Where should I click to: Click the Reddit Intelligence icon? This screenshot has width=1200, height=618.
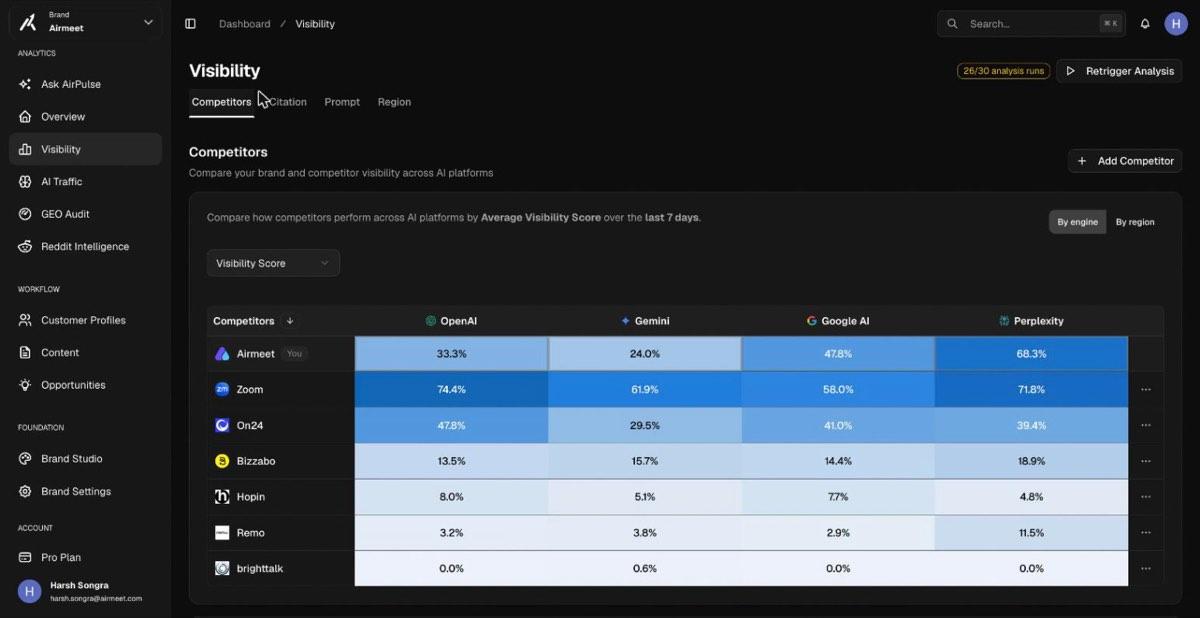pyautogui.click(x=25, y=246)
